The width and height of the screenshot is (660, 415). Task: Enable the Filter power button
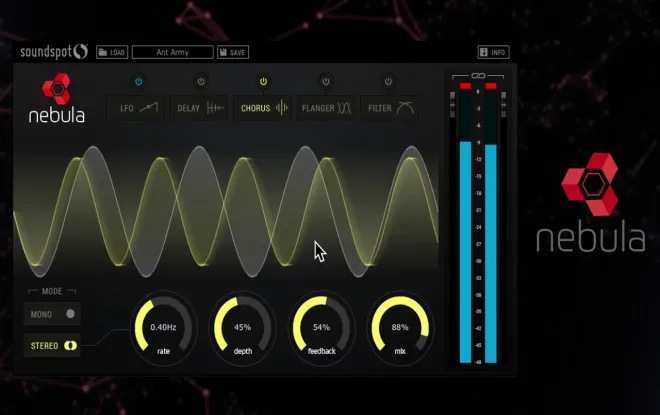point(388,81)
